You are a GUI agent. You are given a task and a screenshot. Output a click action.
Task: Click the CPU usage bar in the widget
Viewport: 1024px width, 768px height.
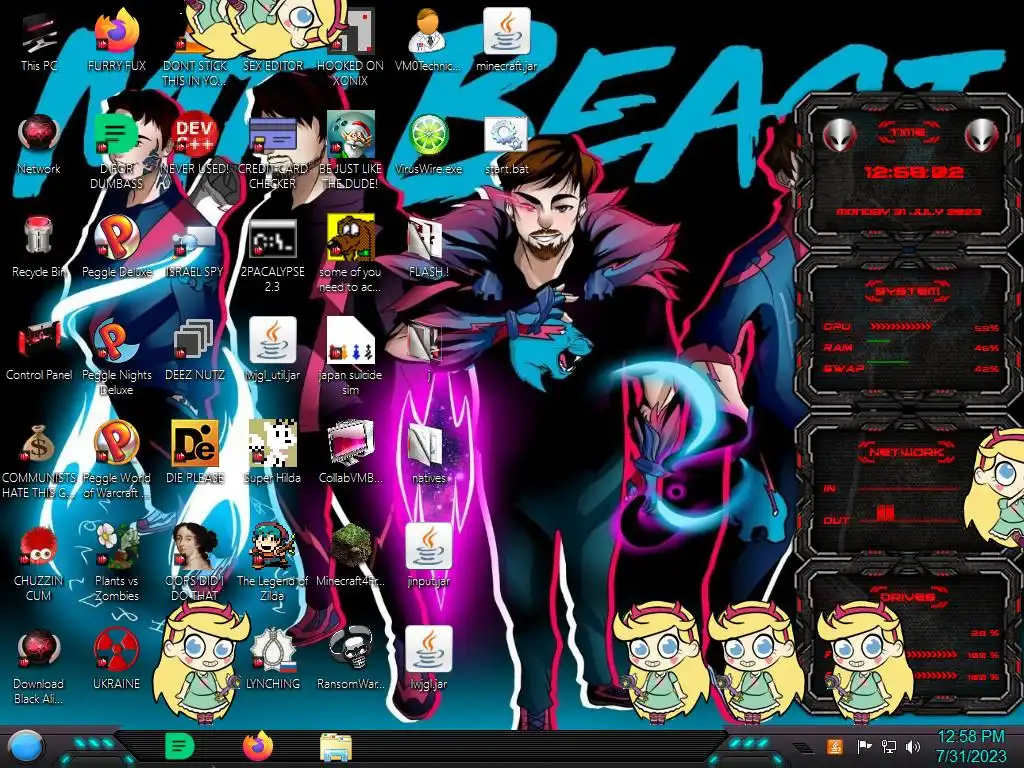(900, 326)
